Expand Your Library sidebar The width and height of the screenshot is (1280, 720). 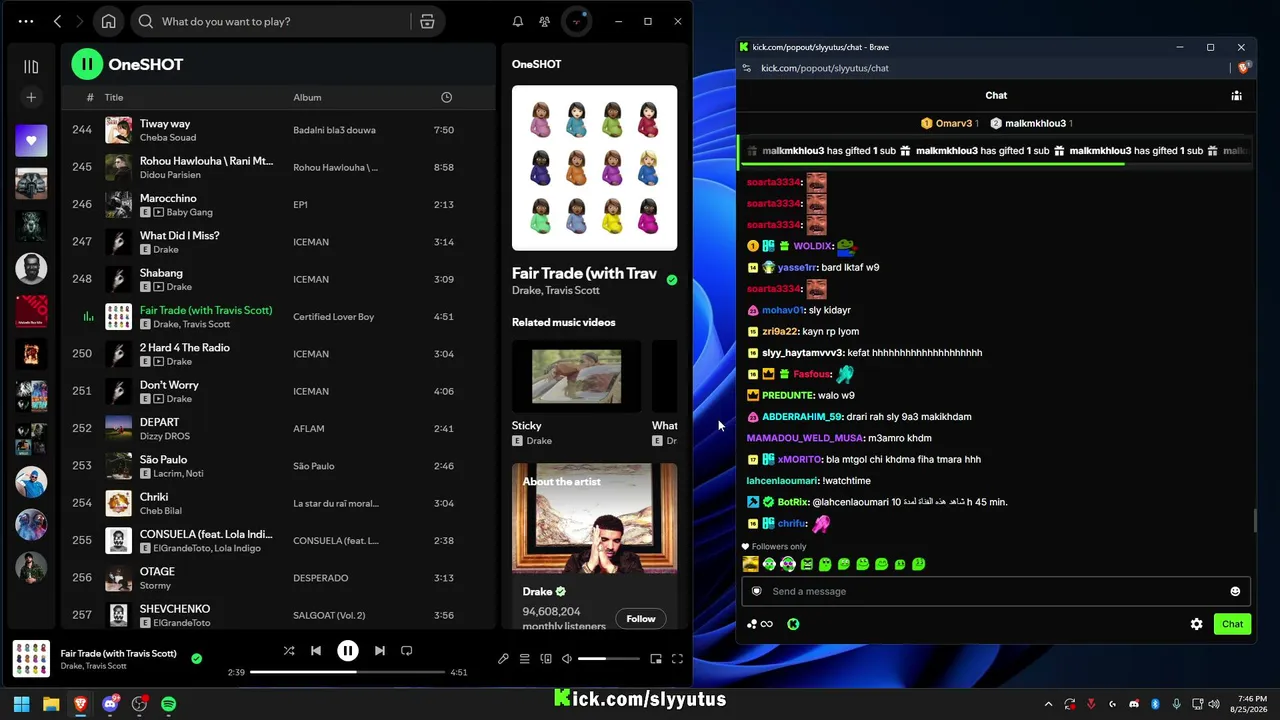(x=31, y=66)
